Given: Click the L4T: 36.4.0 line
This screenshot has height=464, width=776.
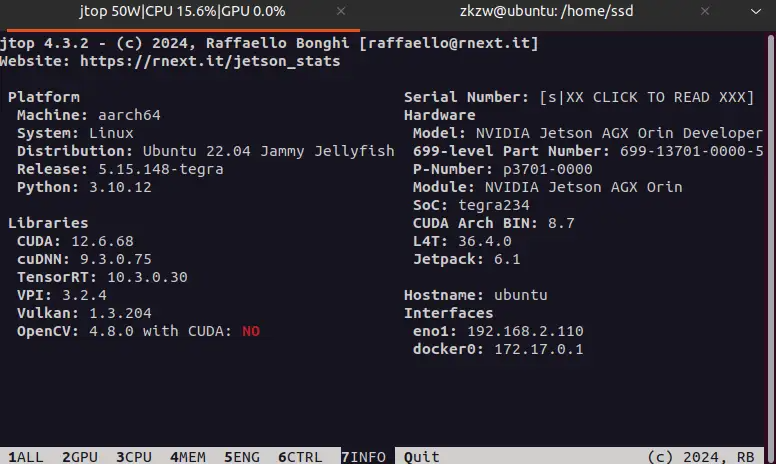Looking at the screenshot, I should point(462,241).
